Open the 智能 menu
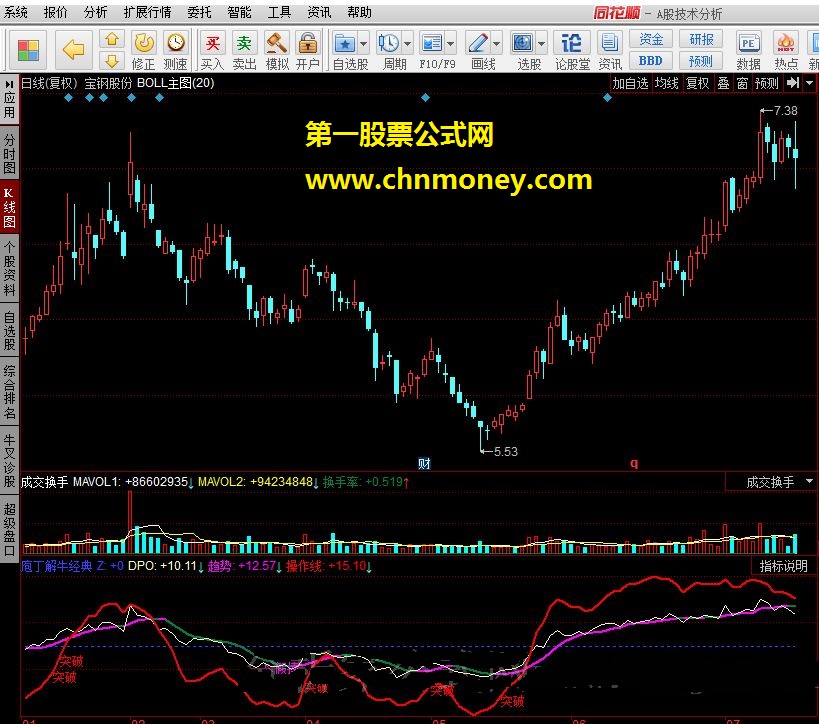The width and height of the screenshot is (819, 724). click(239, 11)
